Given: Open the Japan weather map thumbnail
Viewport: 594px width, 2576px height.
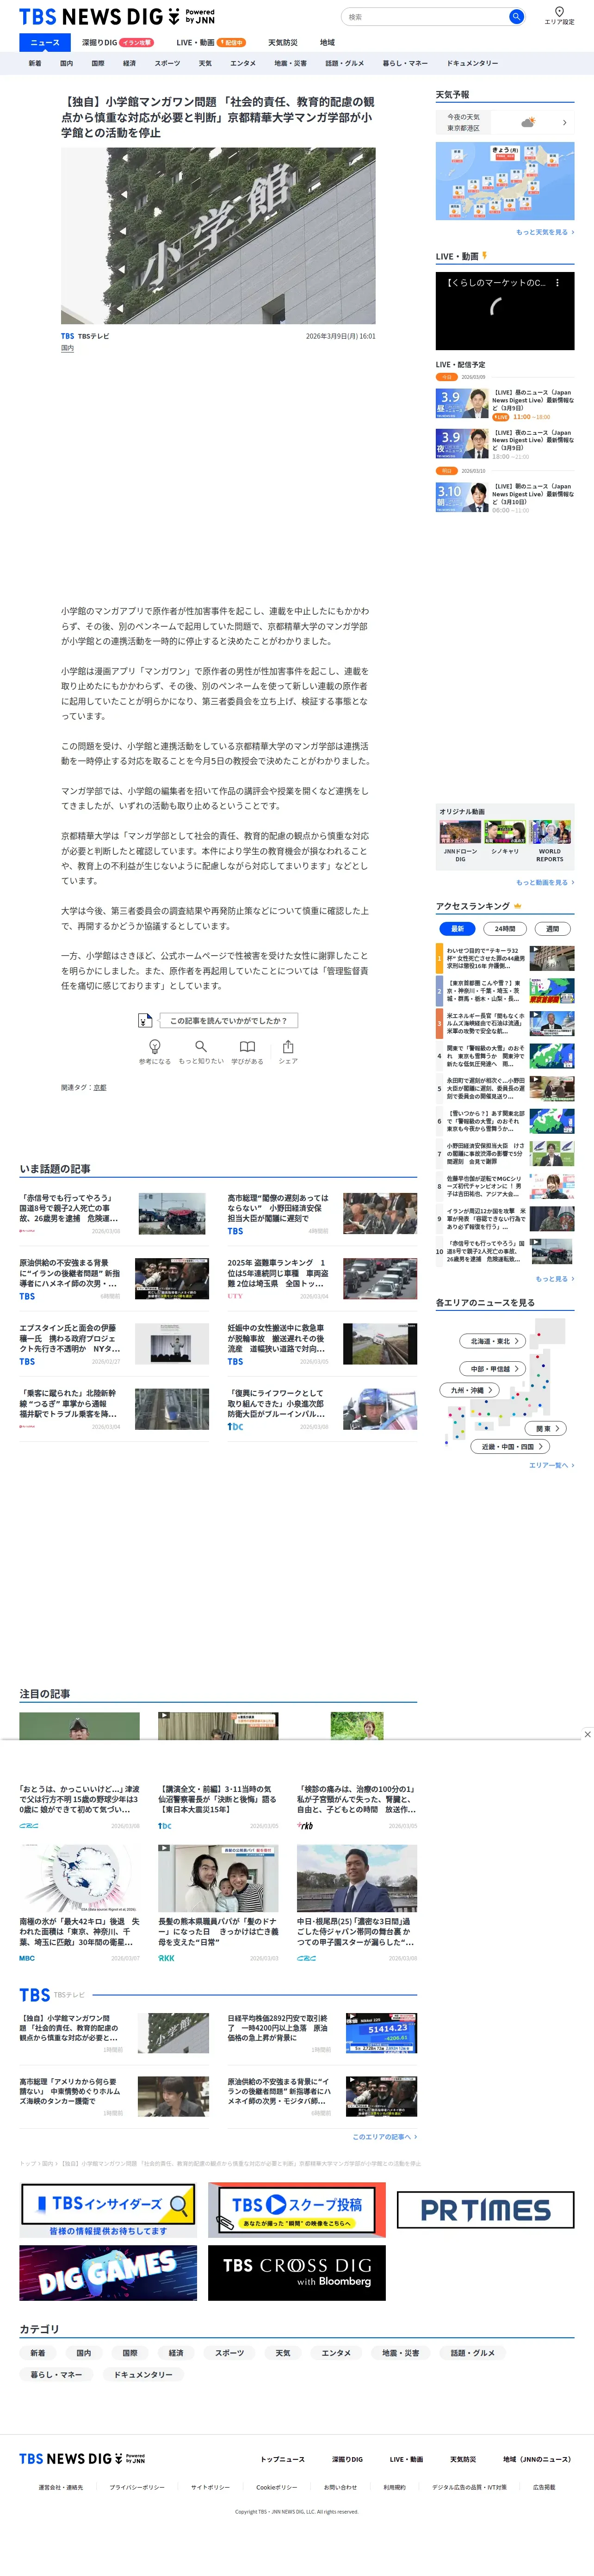Looking at the screenshot, I should click(505, 181).
